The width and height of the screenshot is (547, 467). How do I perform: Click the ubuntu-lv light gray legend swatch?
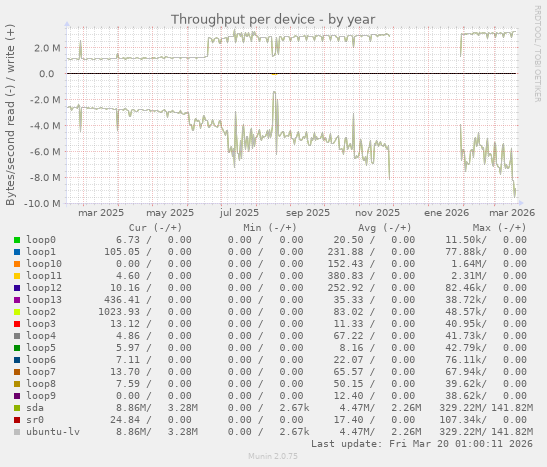click(x=17, y=432)
